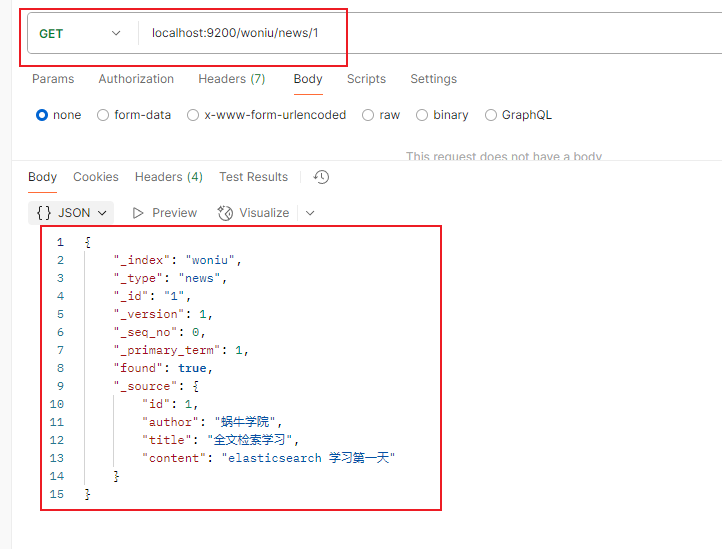Click the "_seq_no": 0 line
Viewport: 722px width, 549px height.
pyautogui.click(x=159, y=332)
